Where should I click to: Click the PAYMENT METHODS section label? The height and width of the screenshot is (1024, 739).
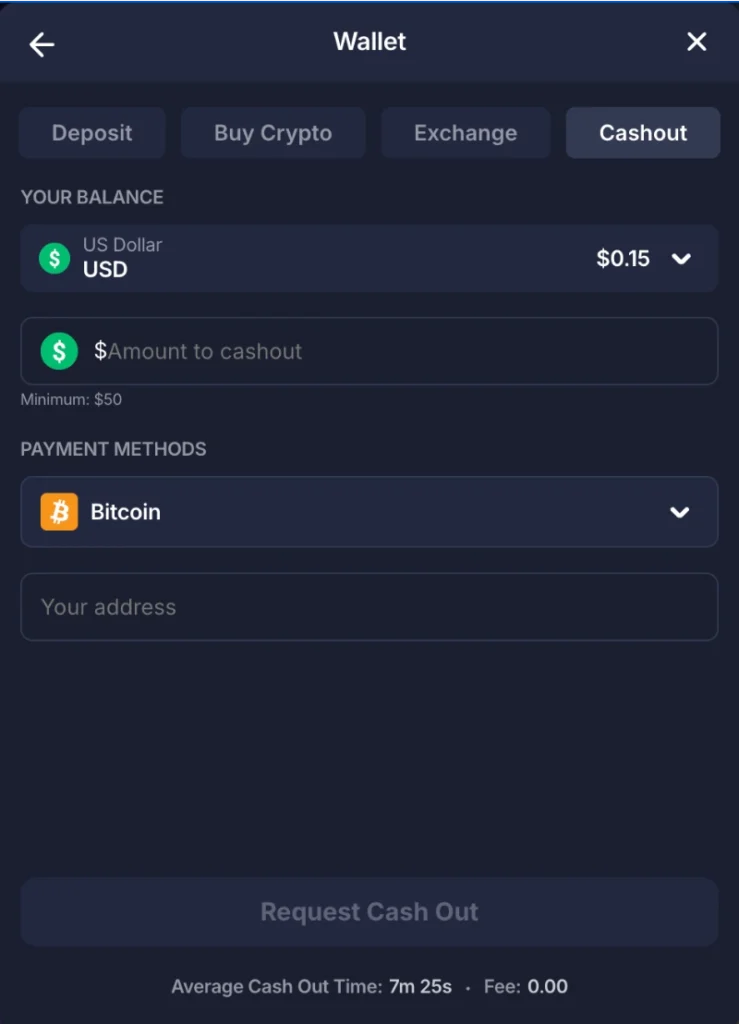[113, 449]
